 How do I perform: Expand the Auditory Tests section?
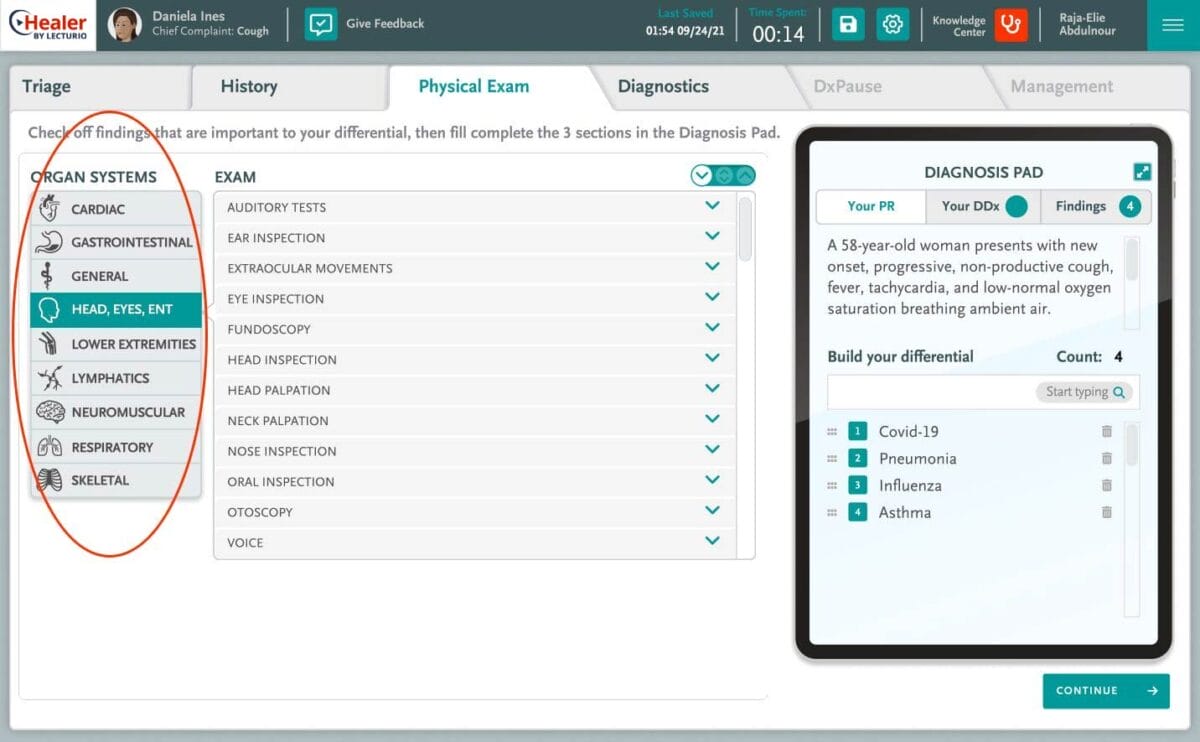tap(712, 207)
